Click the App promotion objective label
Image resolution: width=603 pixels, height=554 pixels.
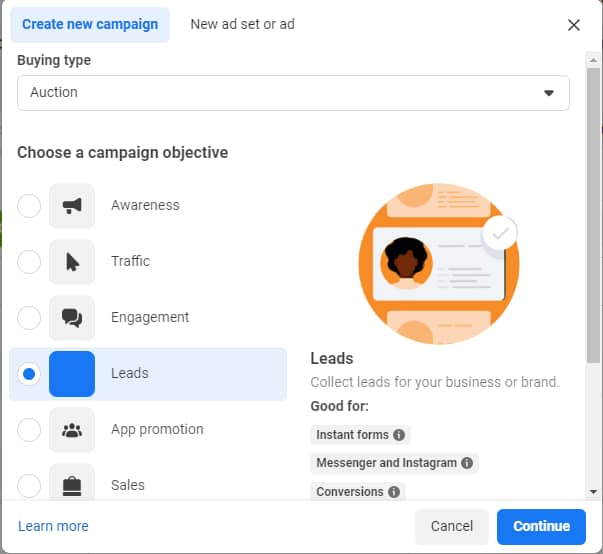pos(157,429)
